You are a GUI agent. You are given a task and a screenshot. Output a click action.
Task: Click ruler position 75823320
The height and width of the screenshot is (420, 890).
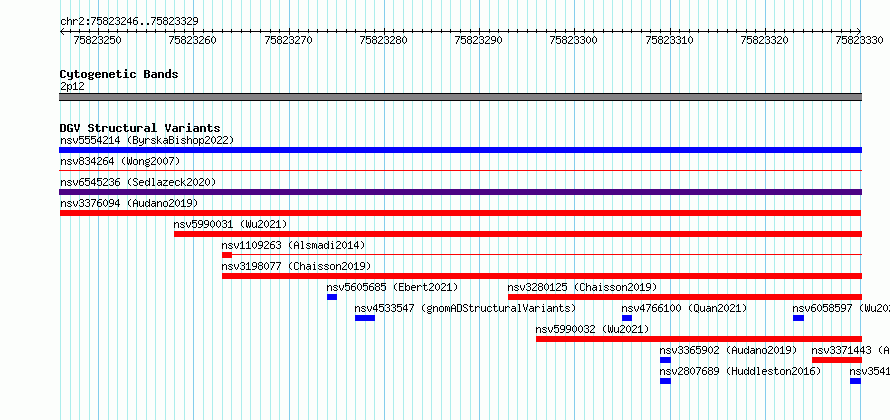(x=765, y=41)
